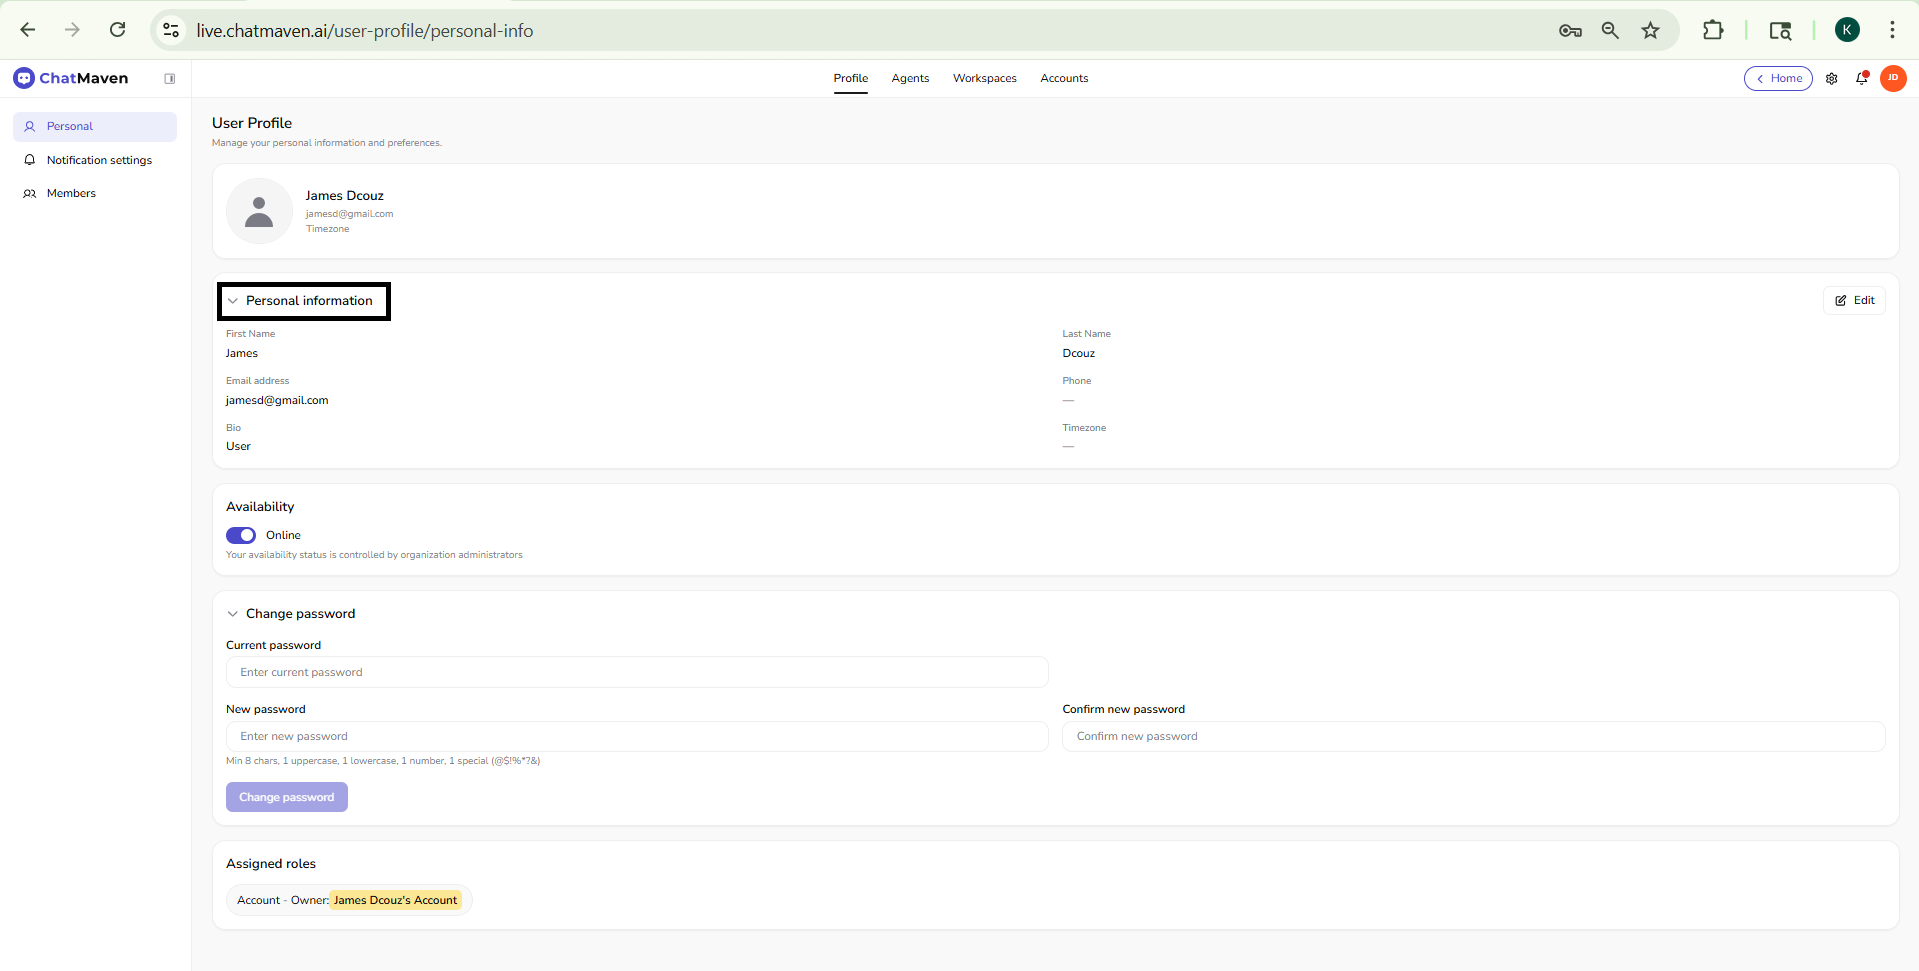
Task: Click the Edit button for personal information
Action: coord(1854,300)
